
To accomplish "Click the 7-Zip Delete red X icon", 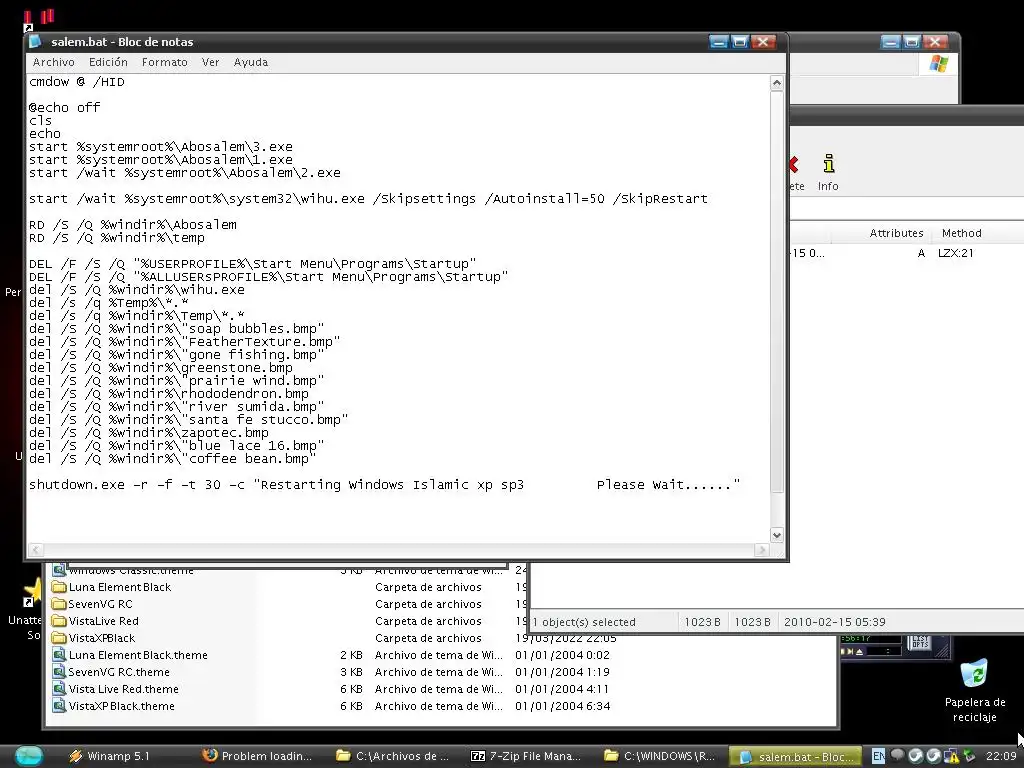I will [x=794, y=165].
